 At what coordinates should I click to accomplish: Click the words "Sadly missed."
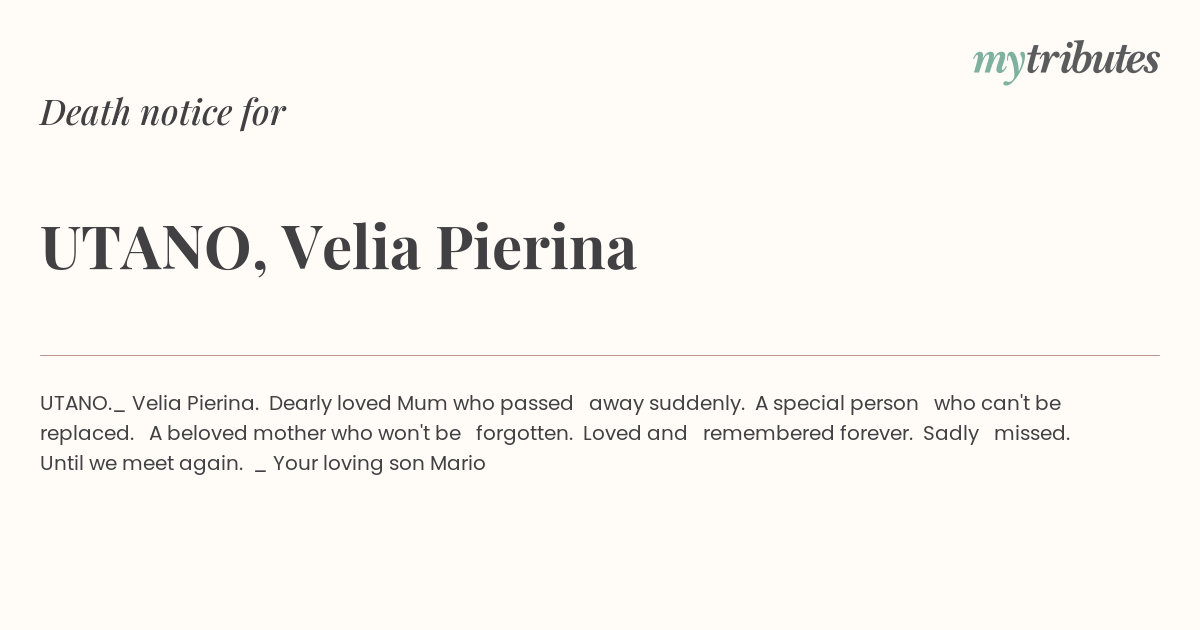(x=996, y=433)
